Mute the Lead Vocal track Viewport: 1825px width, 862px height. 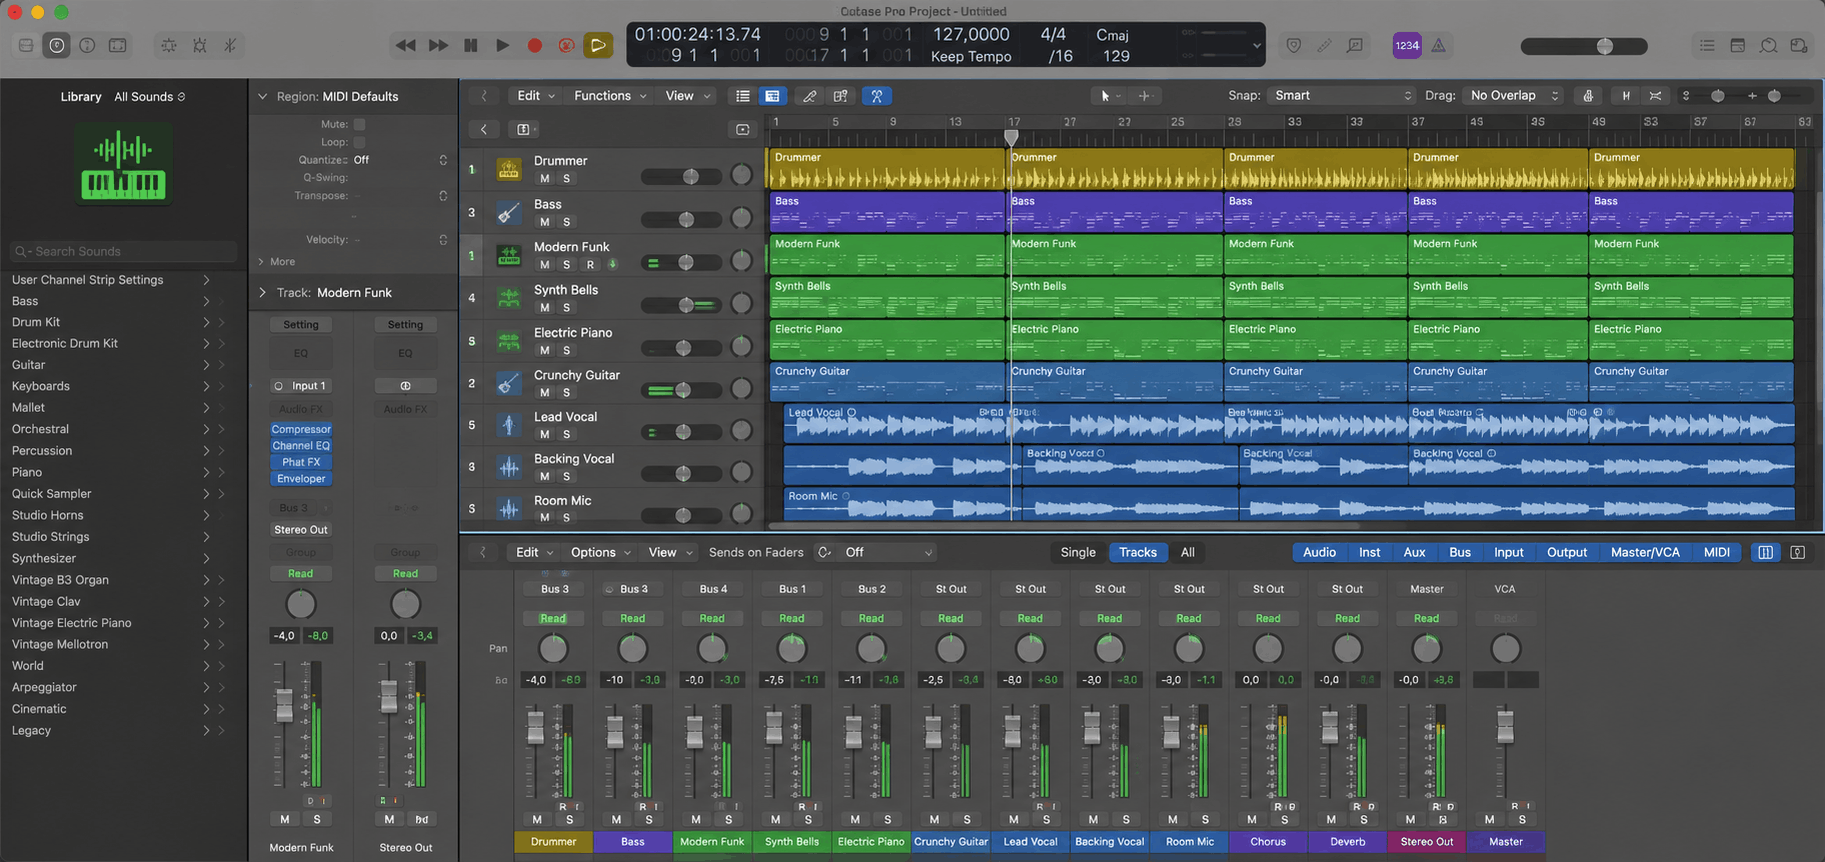544,434
